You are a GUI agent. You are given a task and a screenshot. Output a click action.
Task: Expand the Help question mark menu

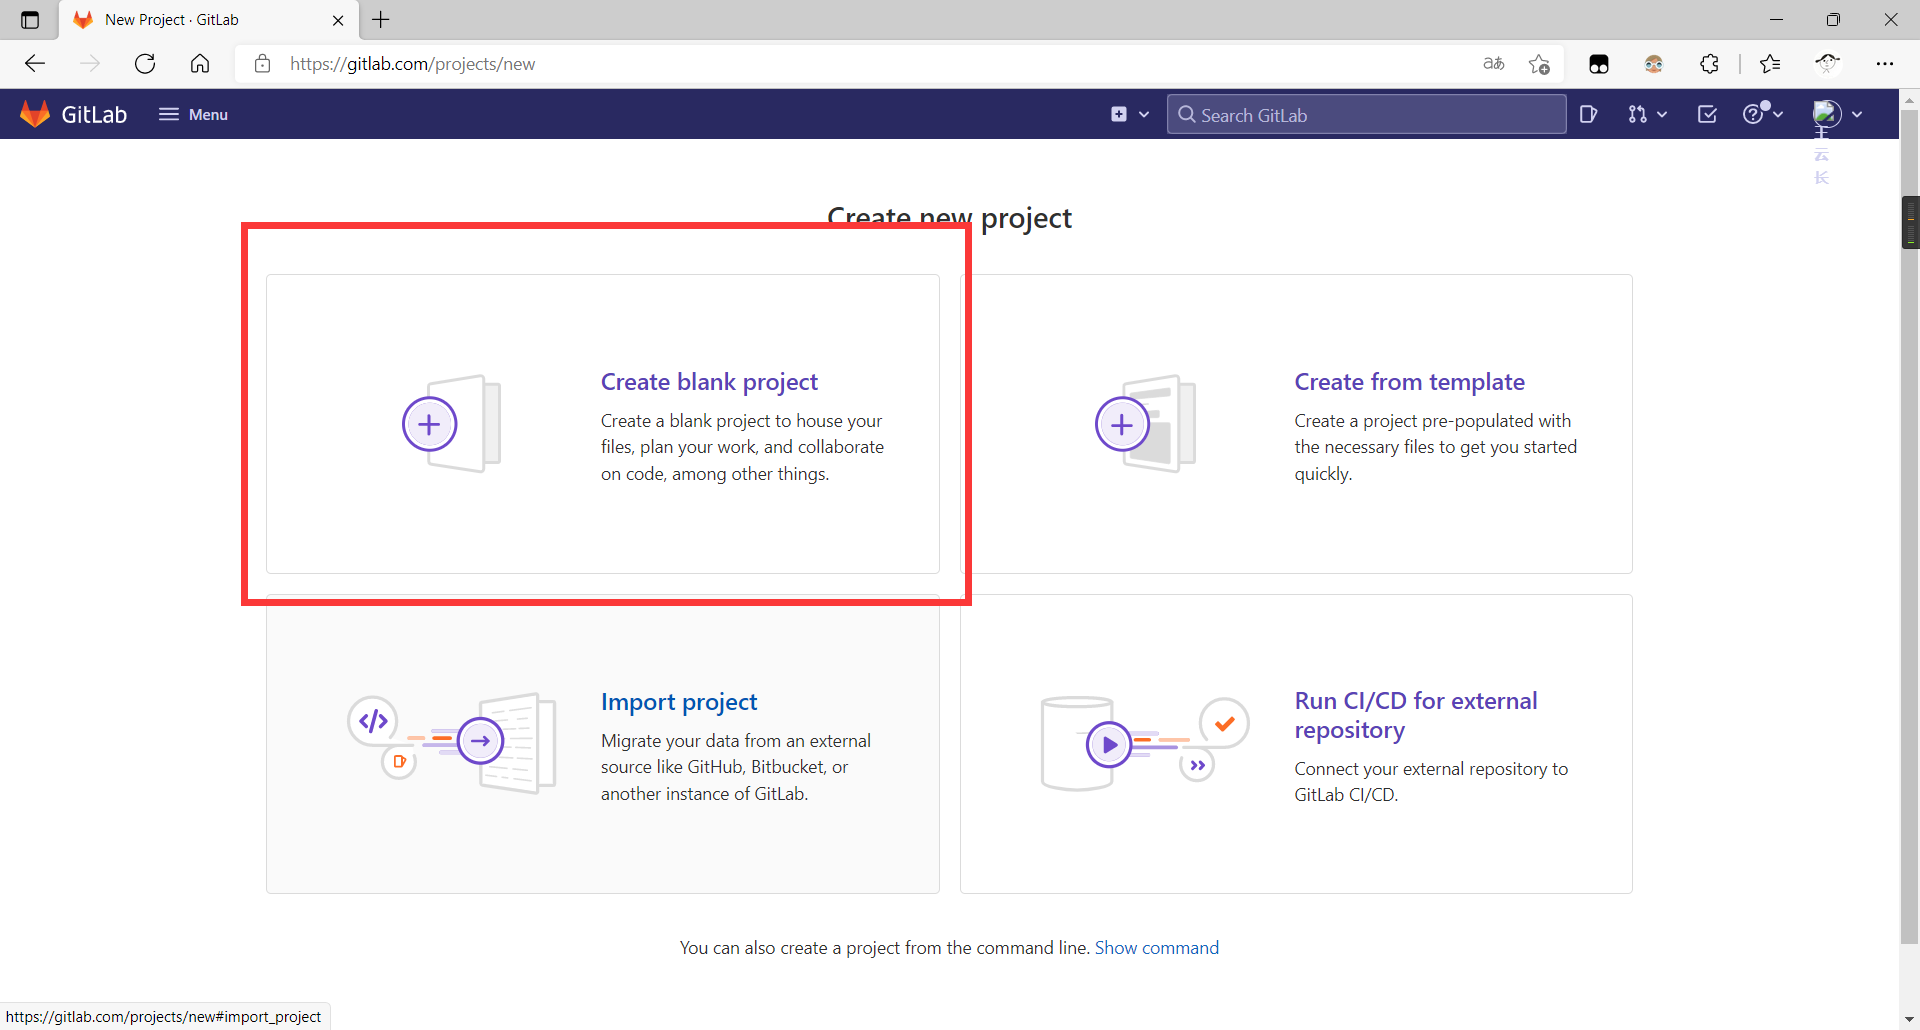pos(1763,114)
